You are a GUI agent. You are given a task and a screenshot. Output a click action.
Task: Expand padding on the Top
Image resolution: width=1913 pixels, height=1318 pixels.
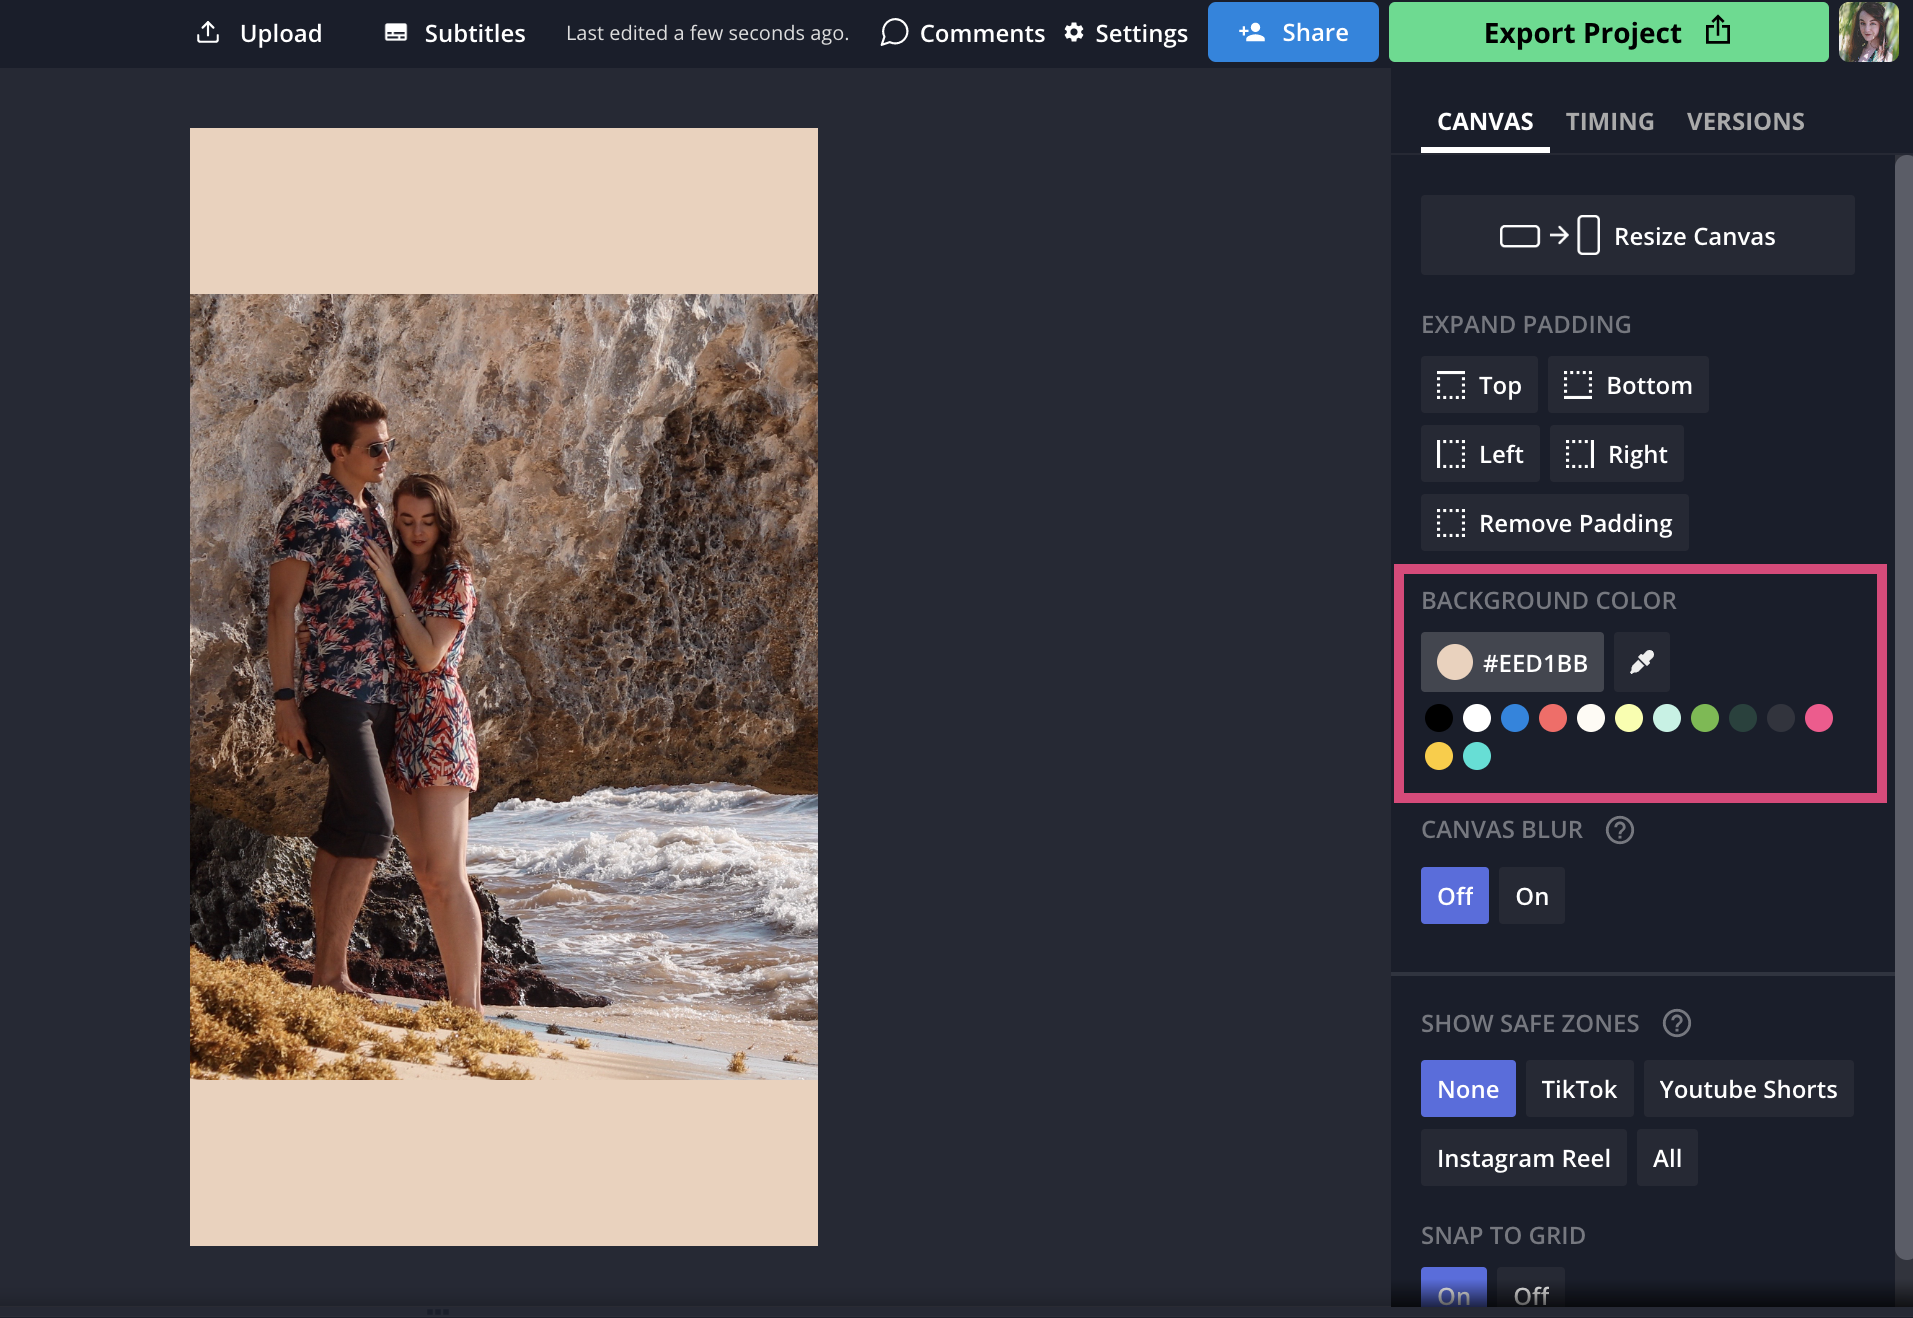pyautogui.click(x=1478, y=385)
